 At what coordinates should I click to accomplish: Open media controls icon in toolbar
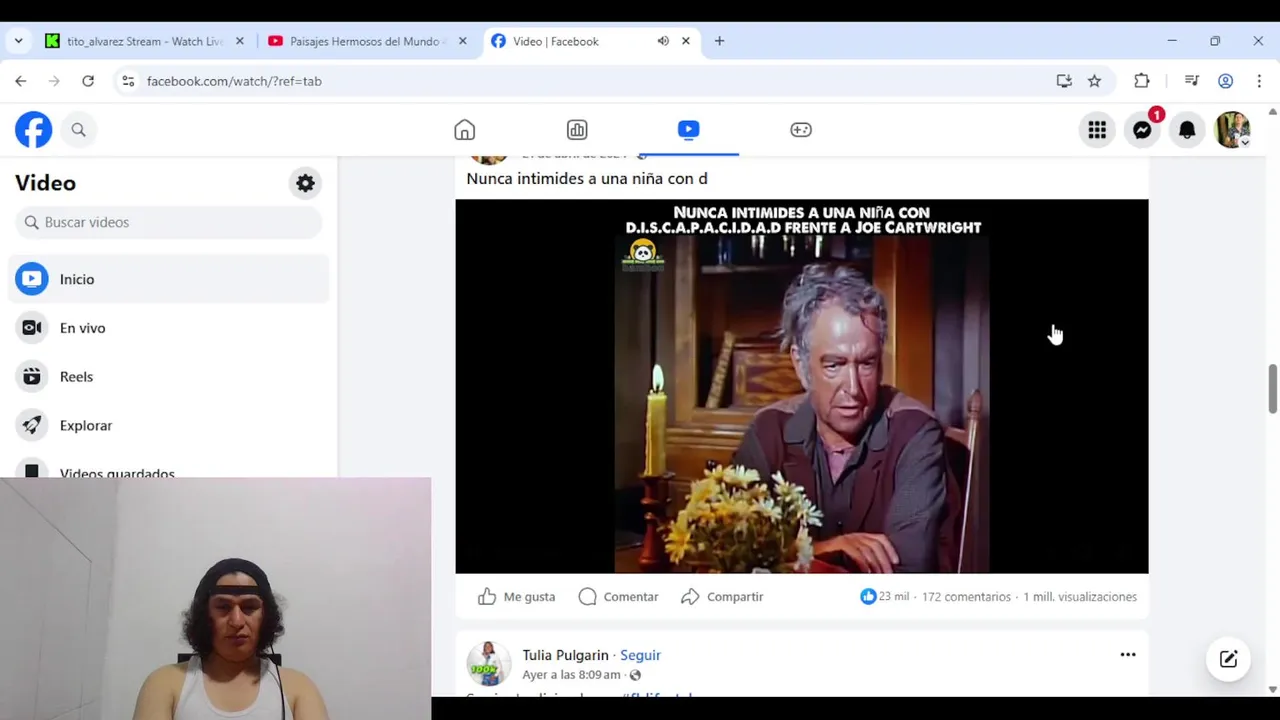click(x=1191, y=81)
